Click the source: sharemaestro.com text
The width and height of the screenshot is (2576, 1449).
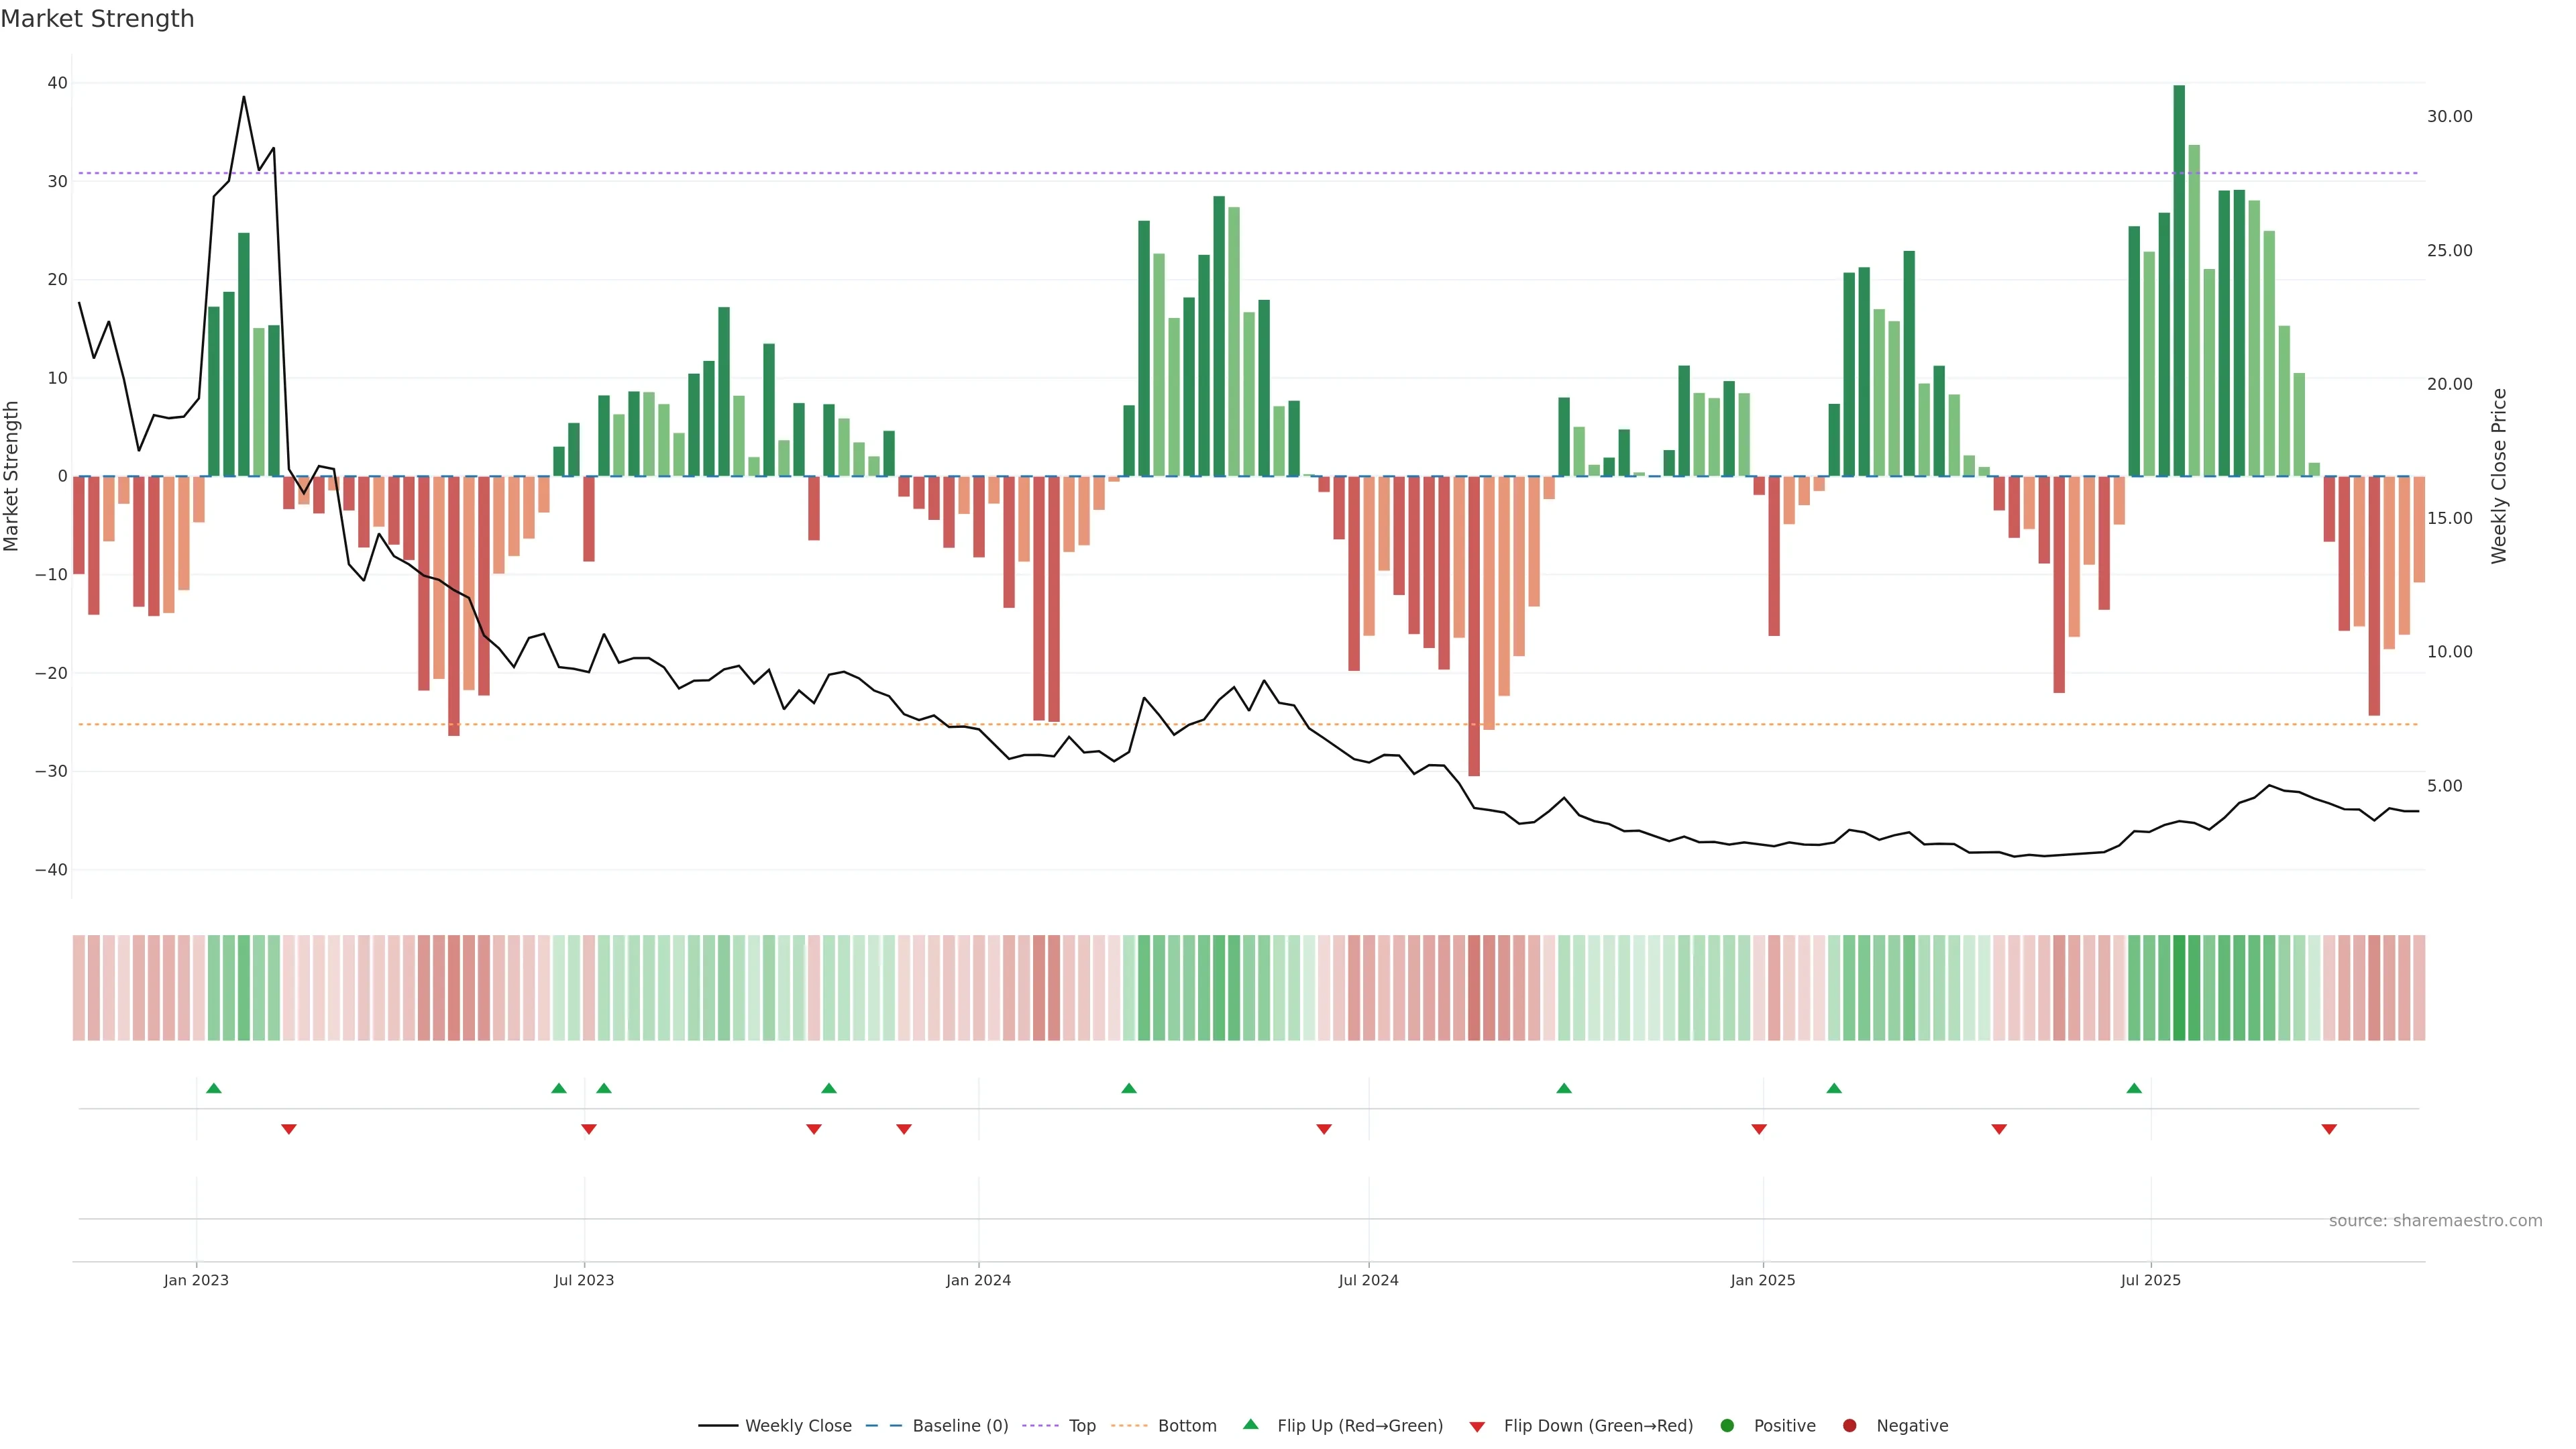(x=2435, y=1220)
